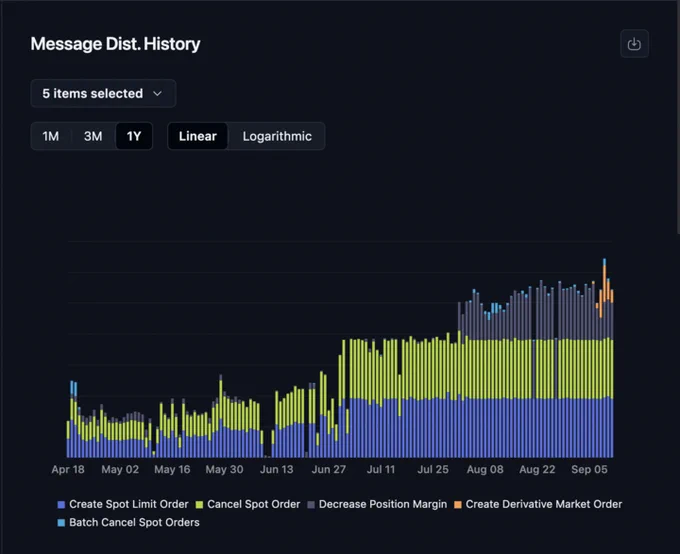Screen dimensions: 680x554
Task: Click the Apr 18 axis label
Action: click(x=68, y=469)
